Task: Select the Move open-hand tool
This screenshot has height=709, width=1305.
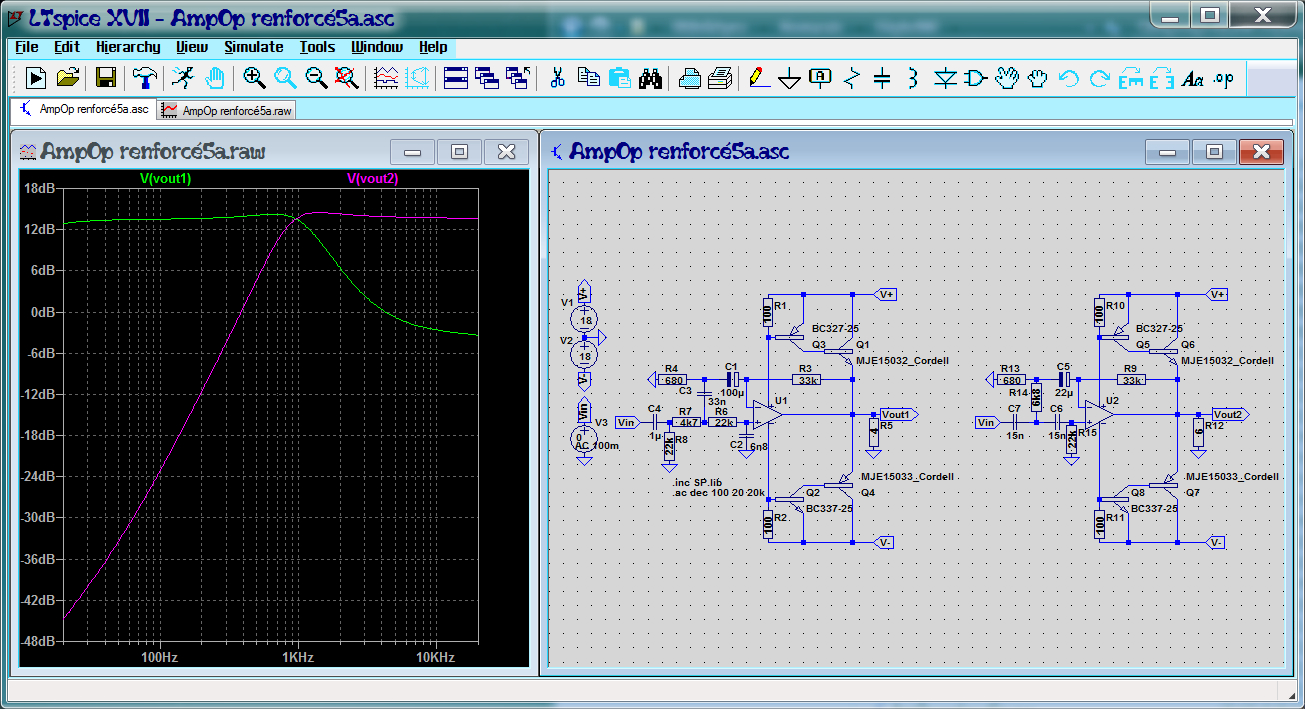Action: point(1007,78)
